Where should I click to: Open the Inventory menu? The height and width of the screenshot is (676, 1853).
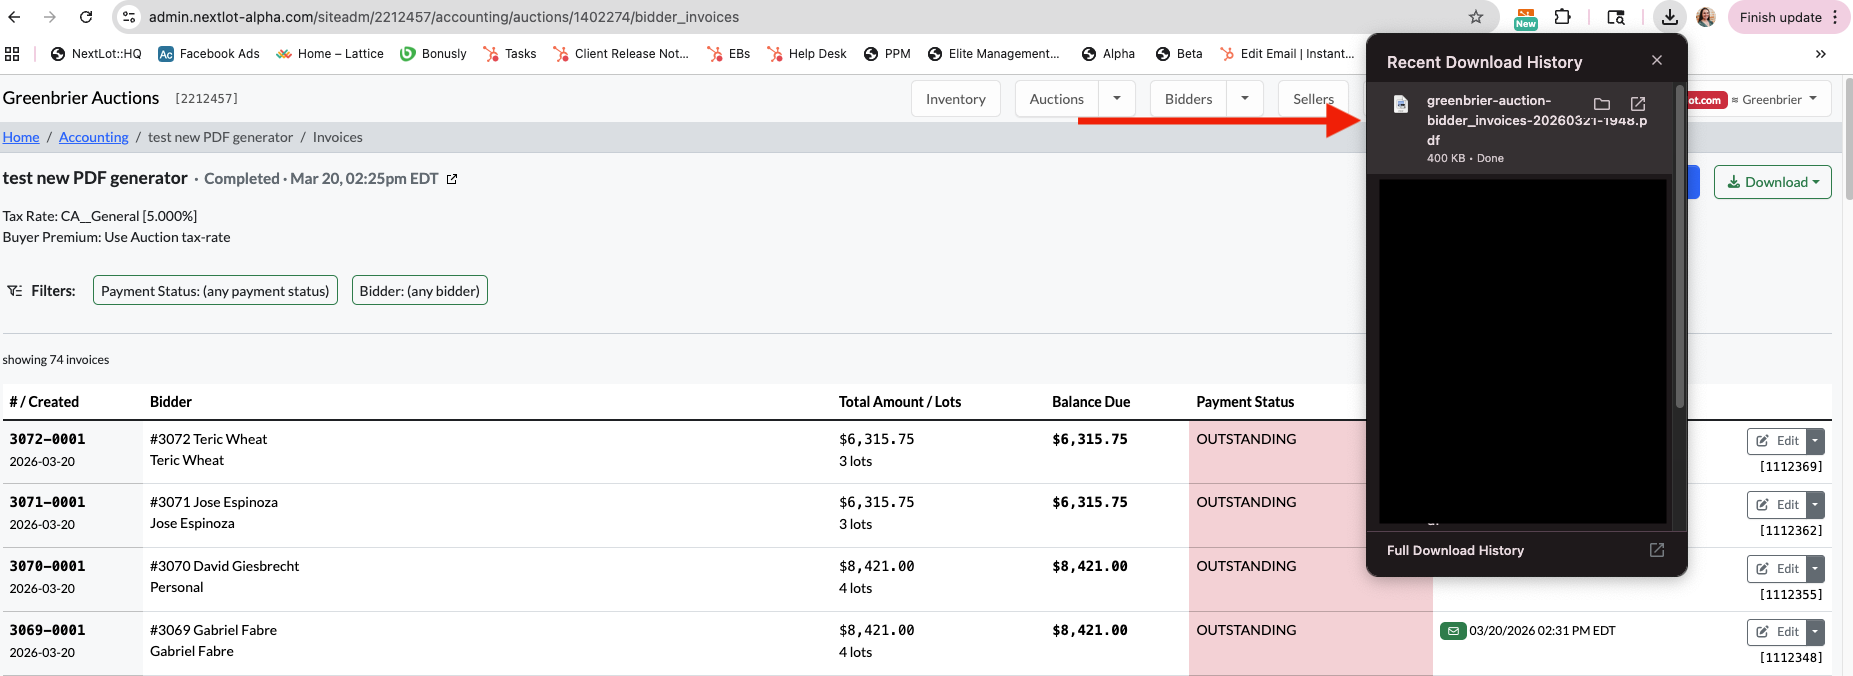tap(956, 99)
